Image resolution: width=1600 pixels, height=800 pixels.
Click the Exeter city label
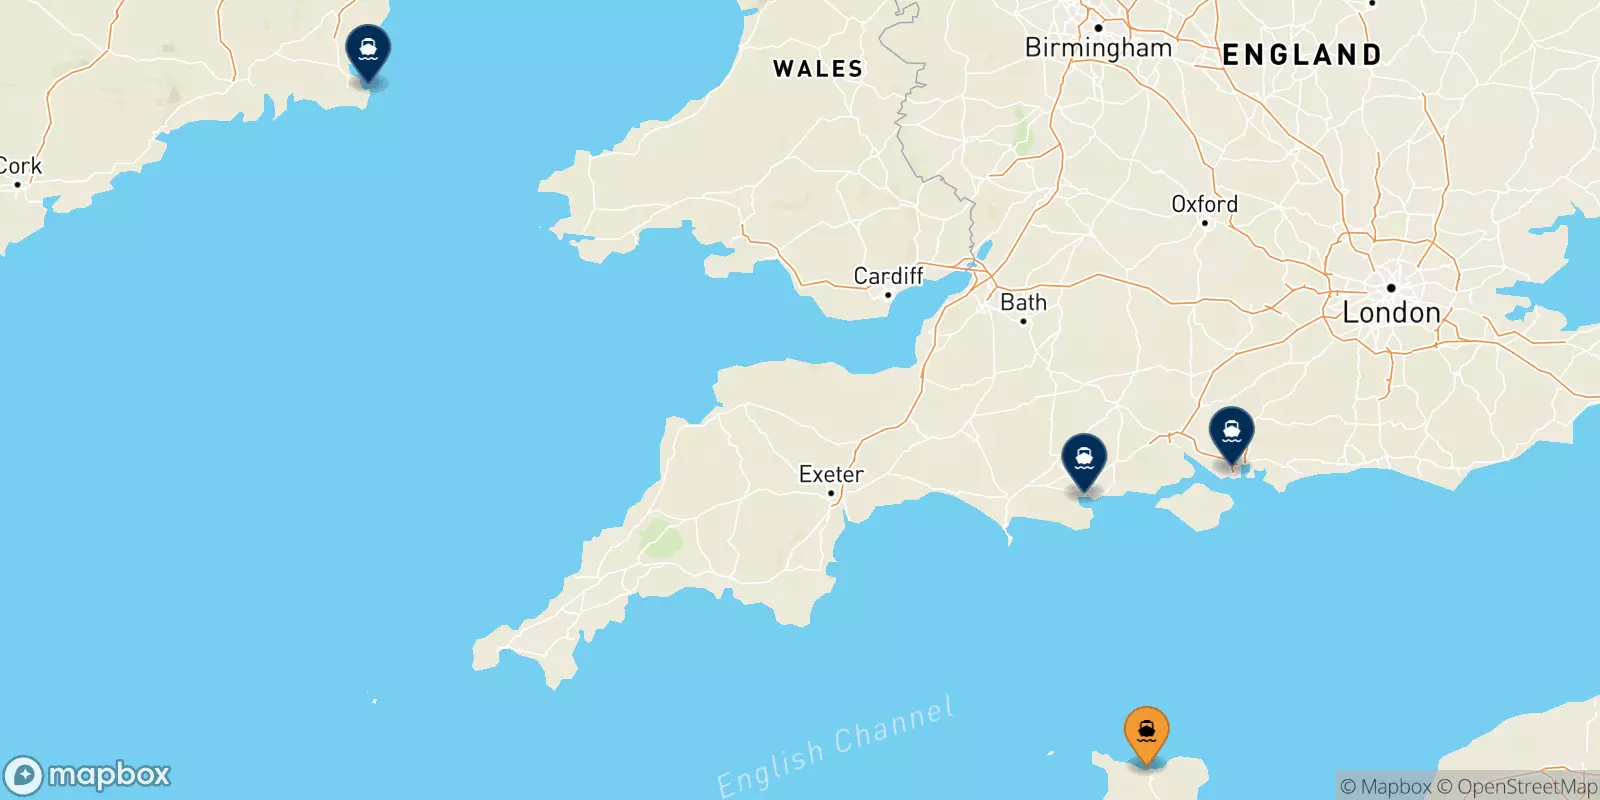(x=831, y=474)
